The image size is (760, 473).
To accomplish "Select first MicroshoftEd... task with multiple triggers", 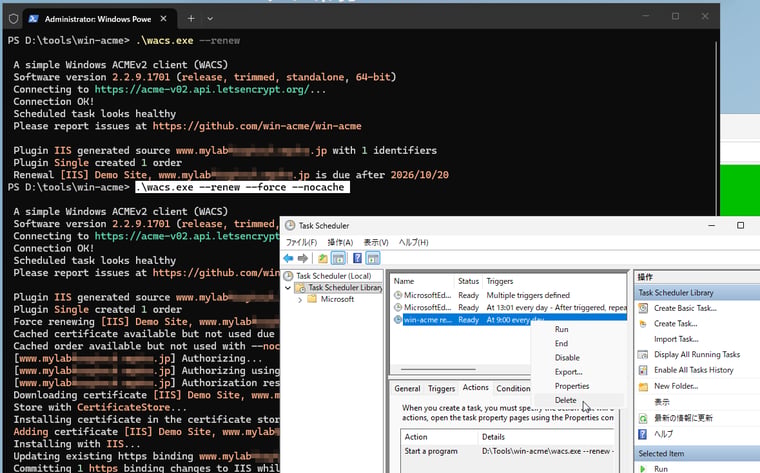I will [x=510, y=295].
